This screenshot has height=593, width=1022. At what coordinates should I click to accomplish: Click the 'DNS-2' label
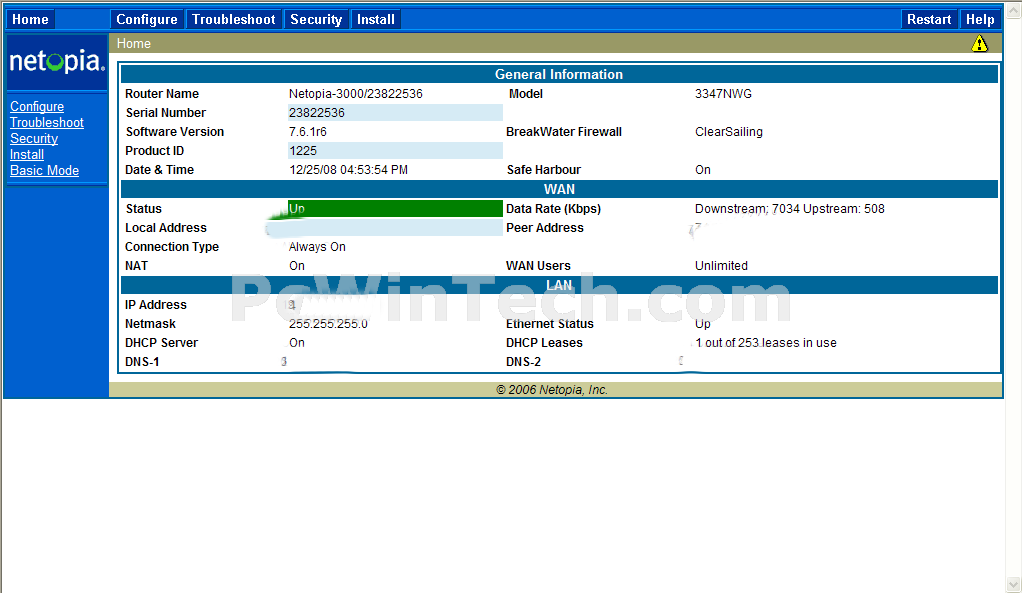click(523, 362)
